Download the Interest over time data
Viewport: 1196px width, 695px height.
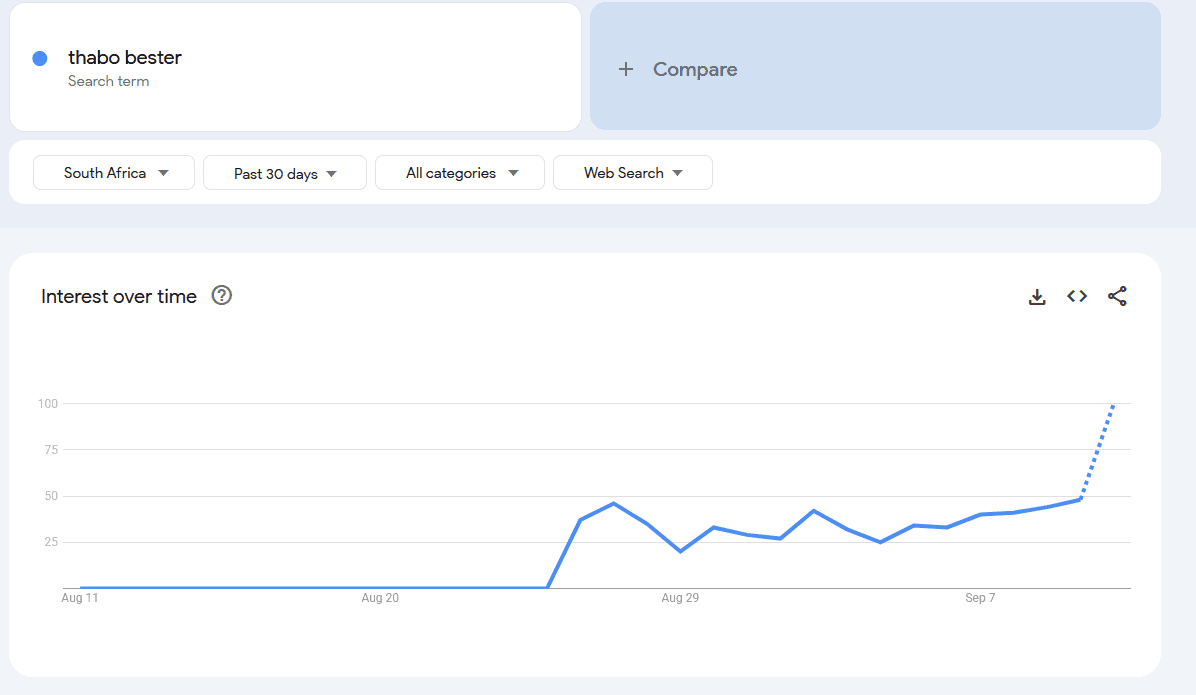click(x=1037, y=297)
